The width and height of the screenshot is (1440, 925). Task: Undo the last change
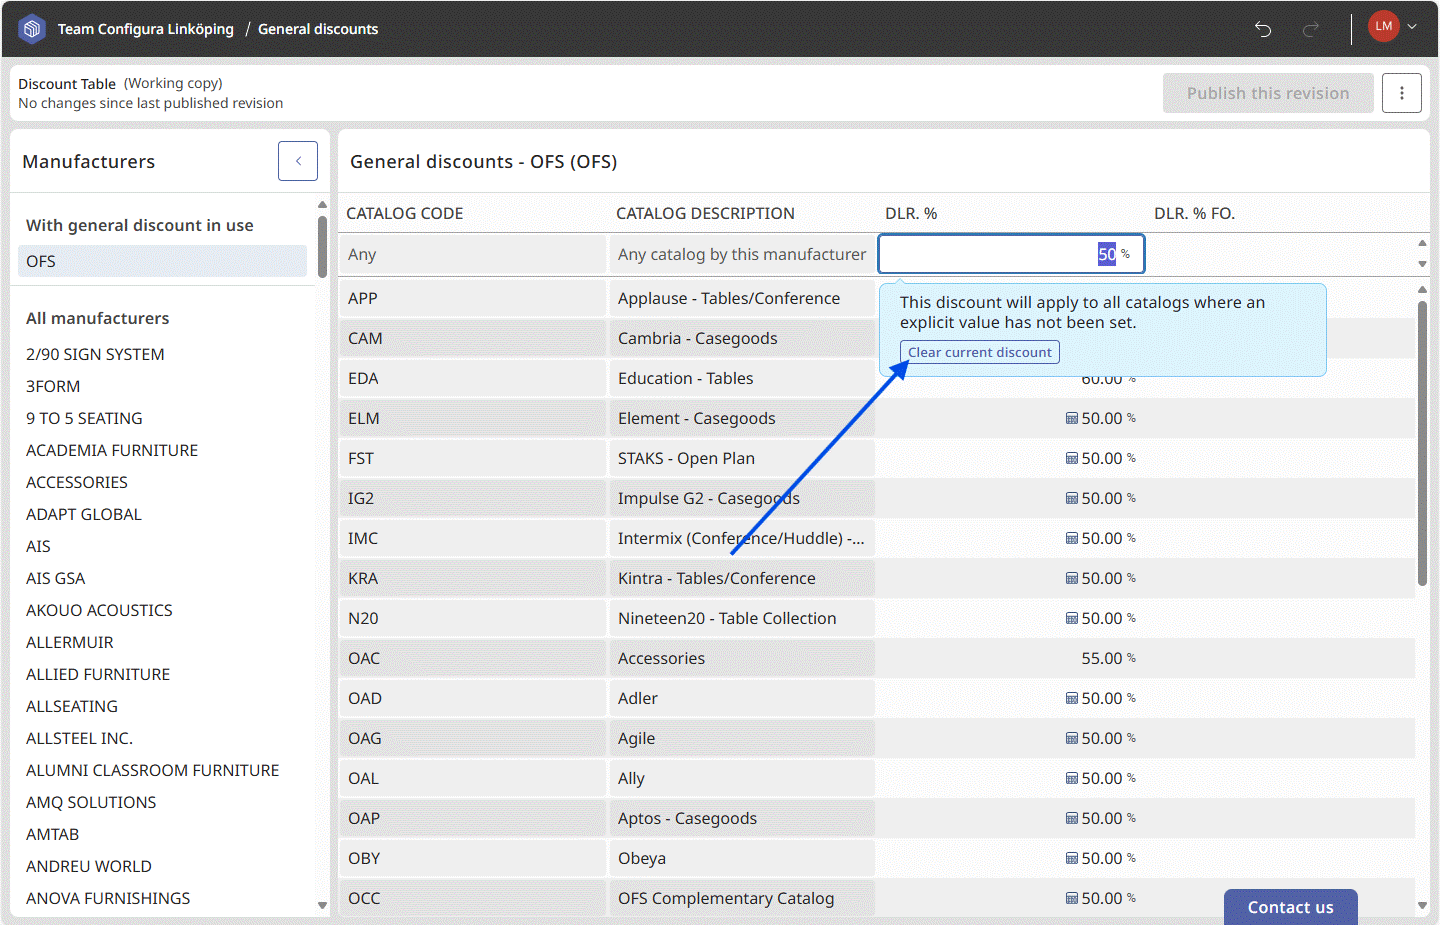click(x=1263, y=29)
